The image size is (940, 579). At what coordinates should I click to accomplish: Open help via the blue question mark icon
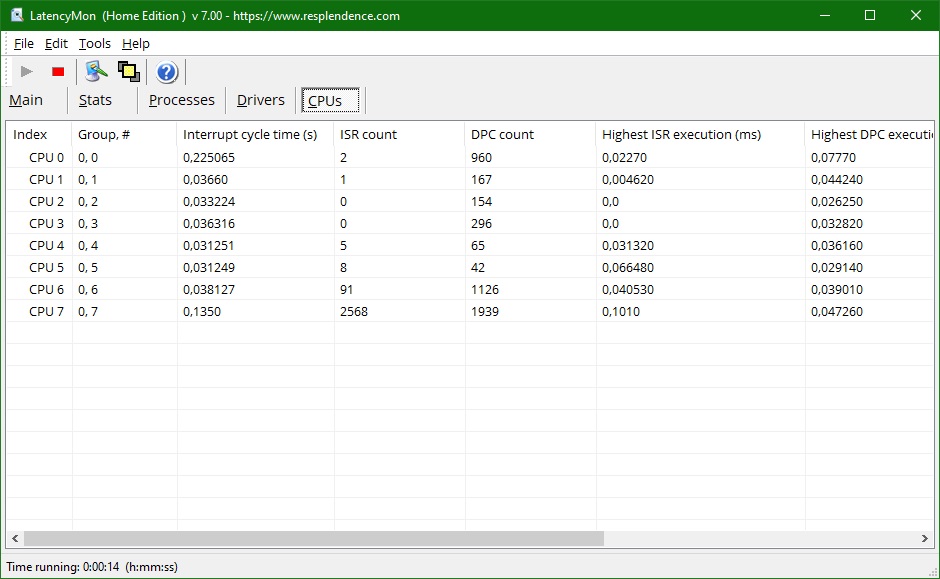(x=167, y=72)
